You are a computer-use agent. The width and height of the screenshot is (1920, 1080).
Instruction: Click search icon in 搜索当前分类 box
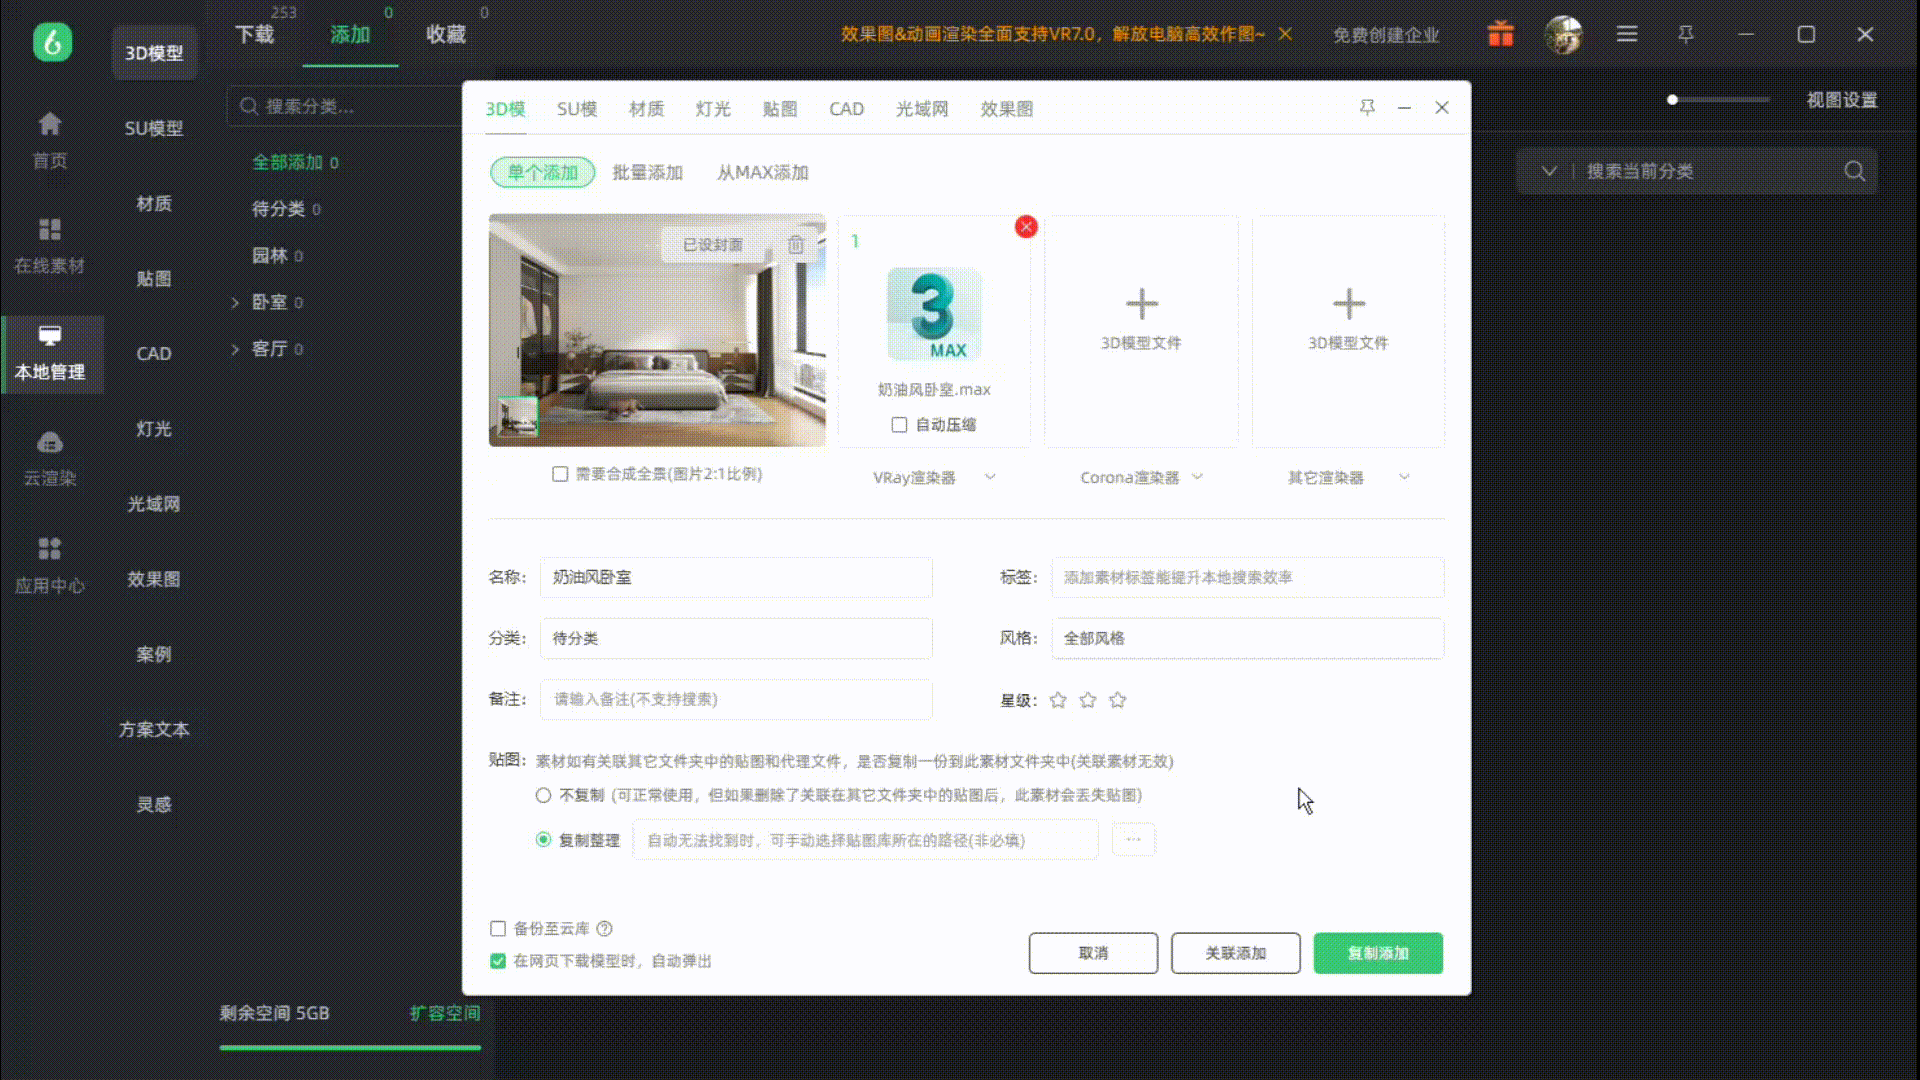point(1855,171)
